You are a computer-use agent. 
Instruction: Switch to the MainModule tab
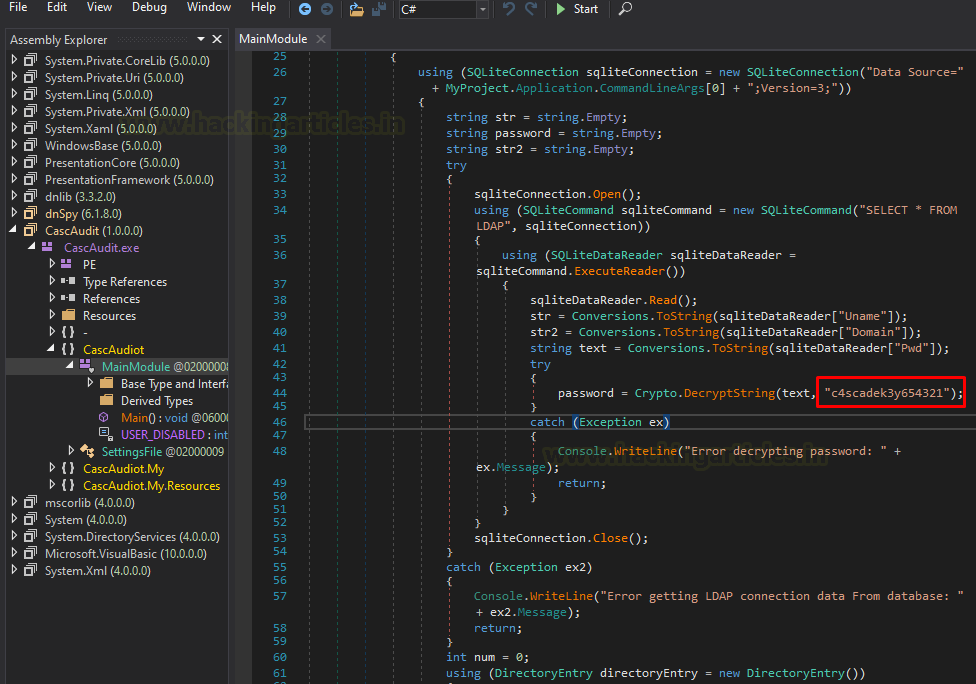pyautogui.click(x=273, y=39)
